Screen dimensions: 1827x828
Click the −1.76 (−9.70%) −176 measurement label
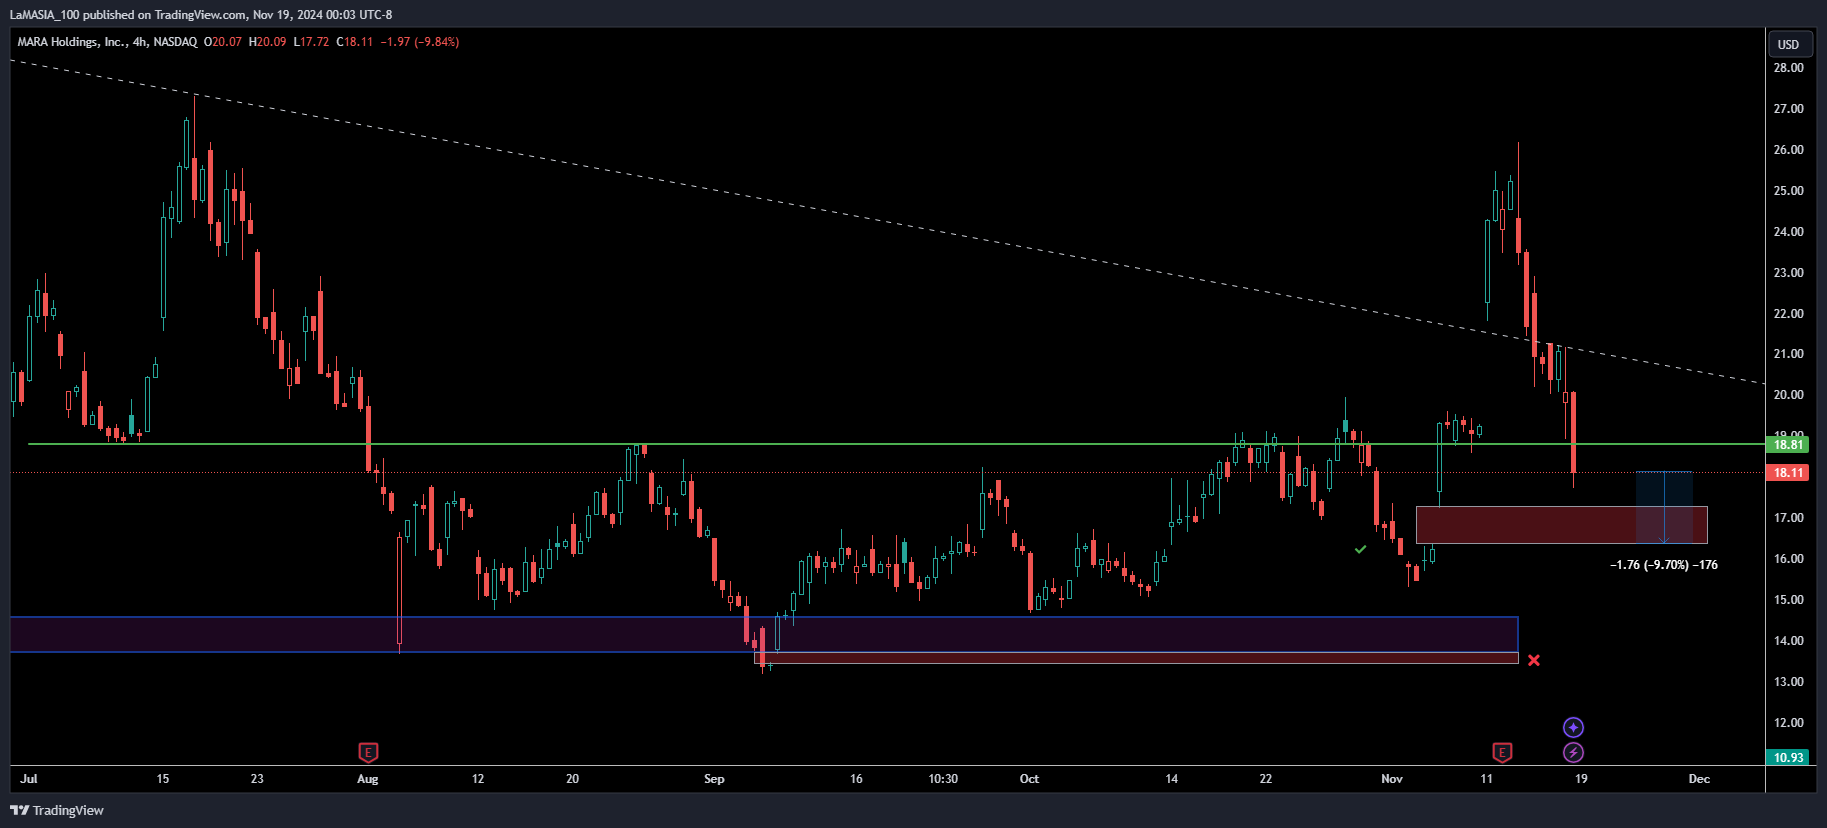tap(1664, 565)
